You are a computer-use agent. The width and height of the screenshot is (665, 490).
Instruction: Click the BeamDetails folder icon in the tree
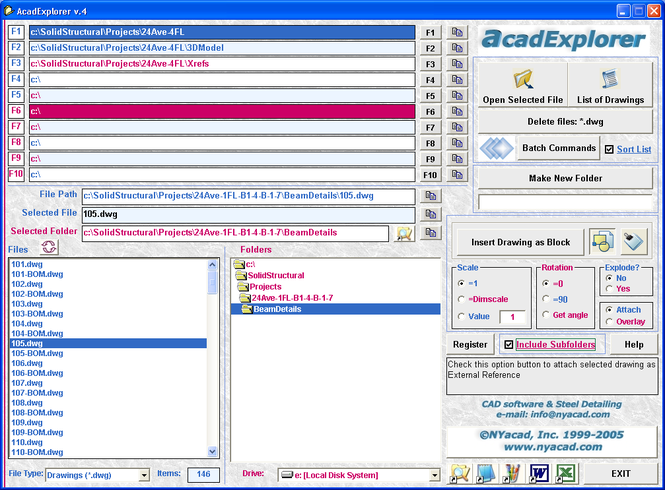point(246,309)
